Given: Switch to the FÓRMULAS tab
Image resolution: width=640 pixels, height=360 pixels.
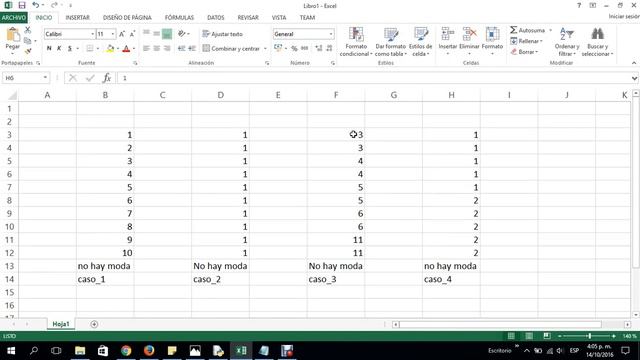Looking at the screenshot, I should [x=179, y=18].
